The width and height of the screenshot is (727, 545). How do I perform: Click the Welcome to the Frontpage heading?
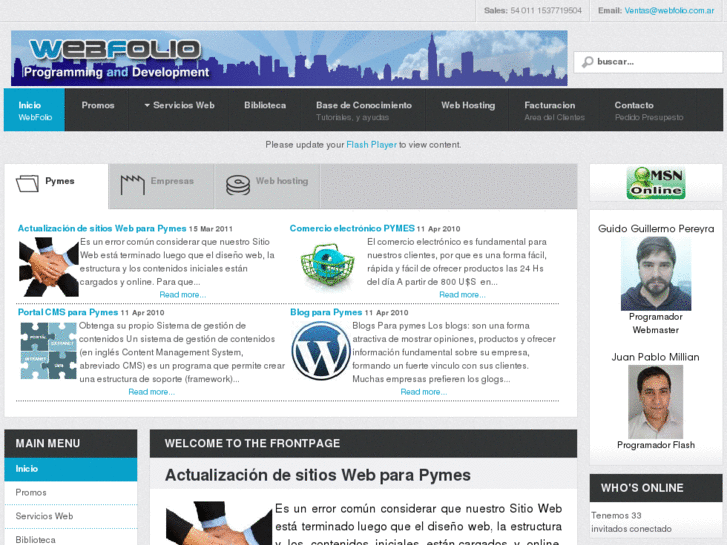[252, 443]
